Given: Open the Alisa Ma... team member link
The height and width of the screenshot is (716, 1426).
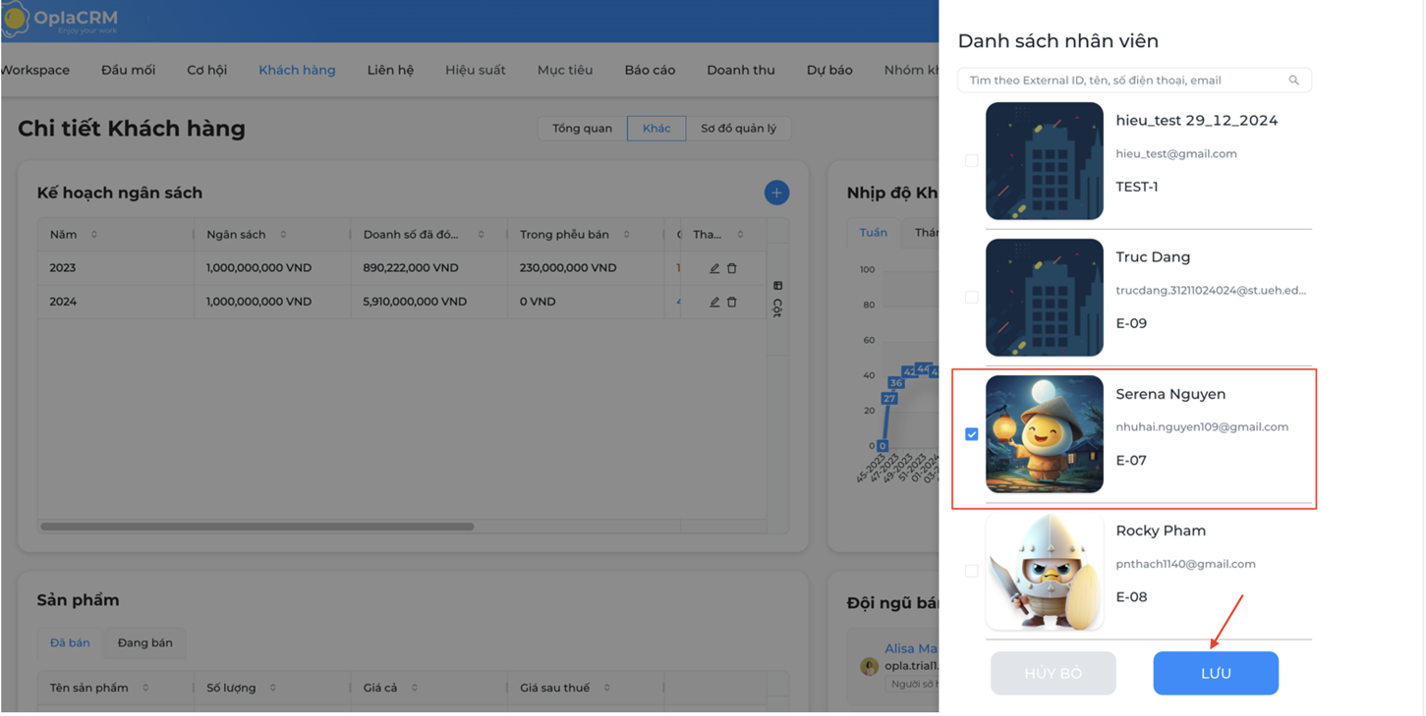Looking at the screenshot, I should coord(911,649).
